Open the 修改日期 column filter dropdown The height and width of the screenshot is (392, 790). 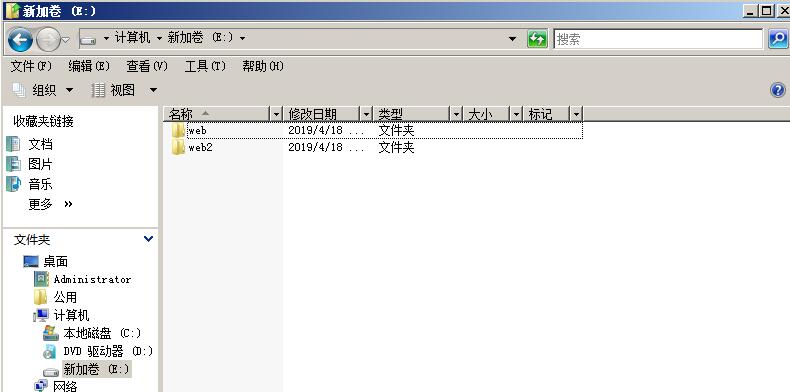(366, 114)
